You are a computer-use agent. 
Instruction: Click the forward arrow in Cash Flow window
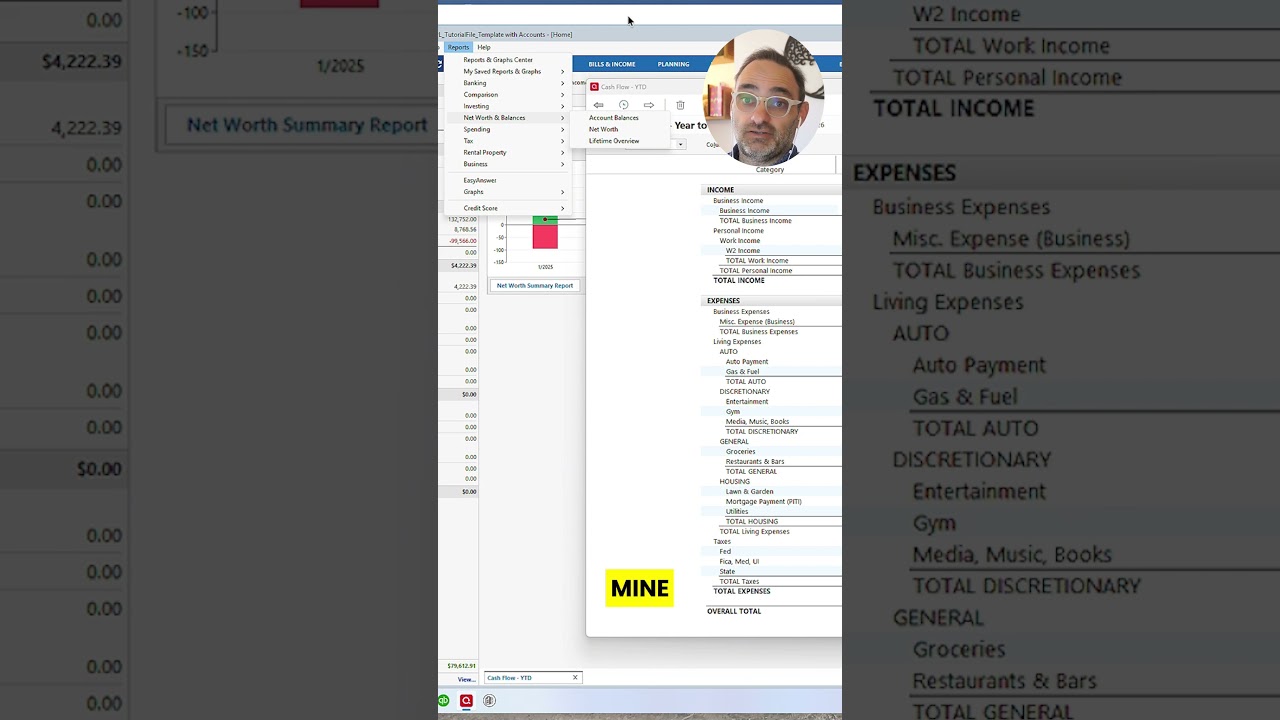coord(649,105)
